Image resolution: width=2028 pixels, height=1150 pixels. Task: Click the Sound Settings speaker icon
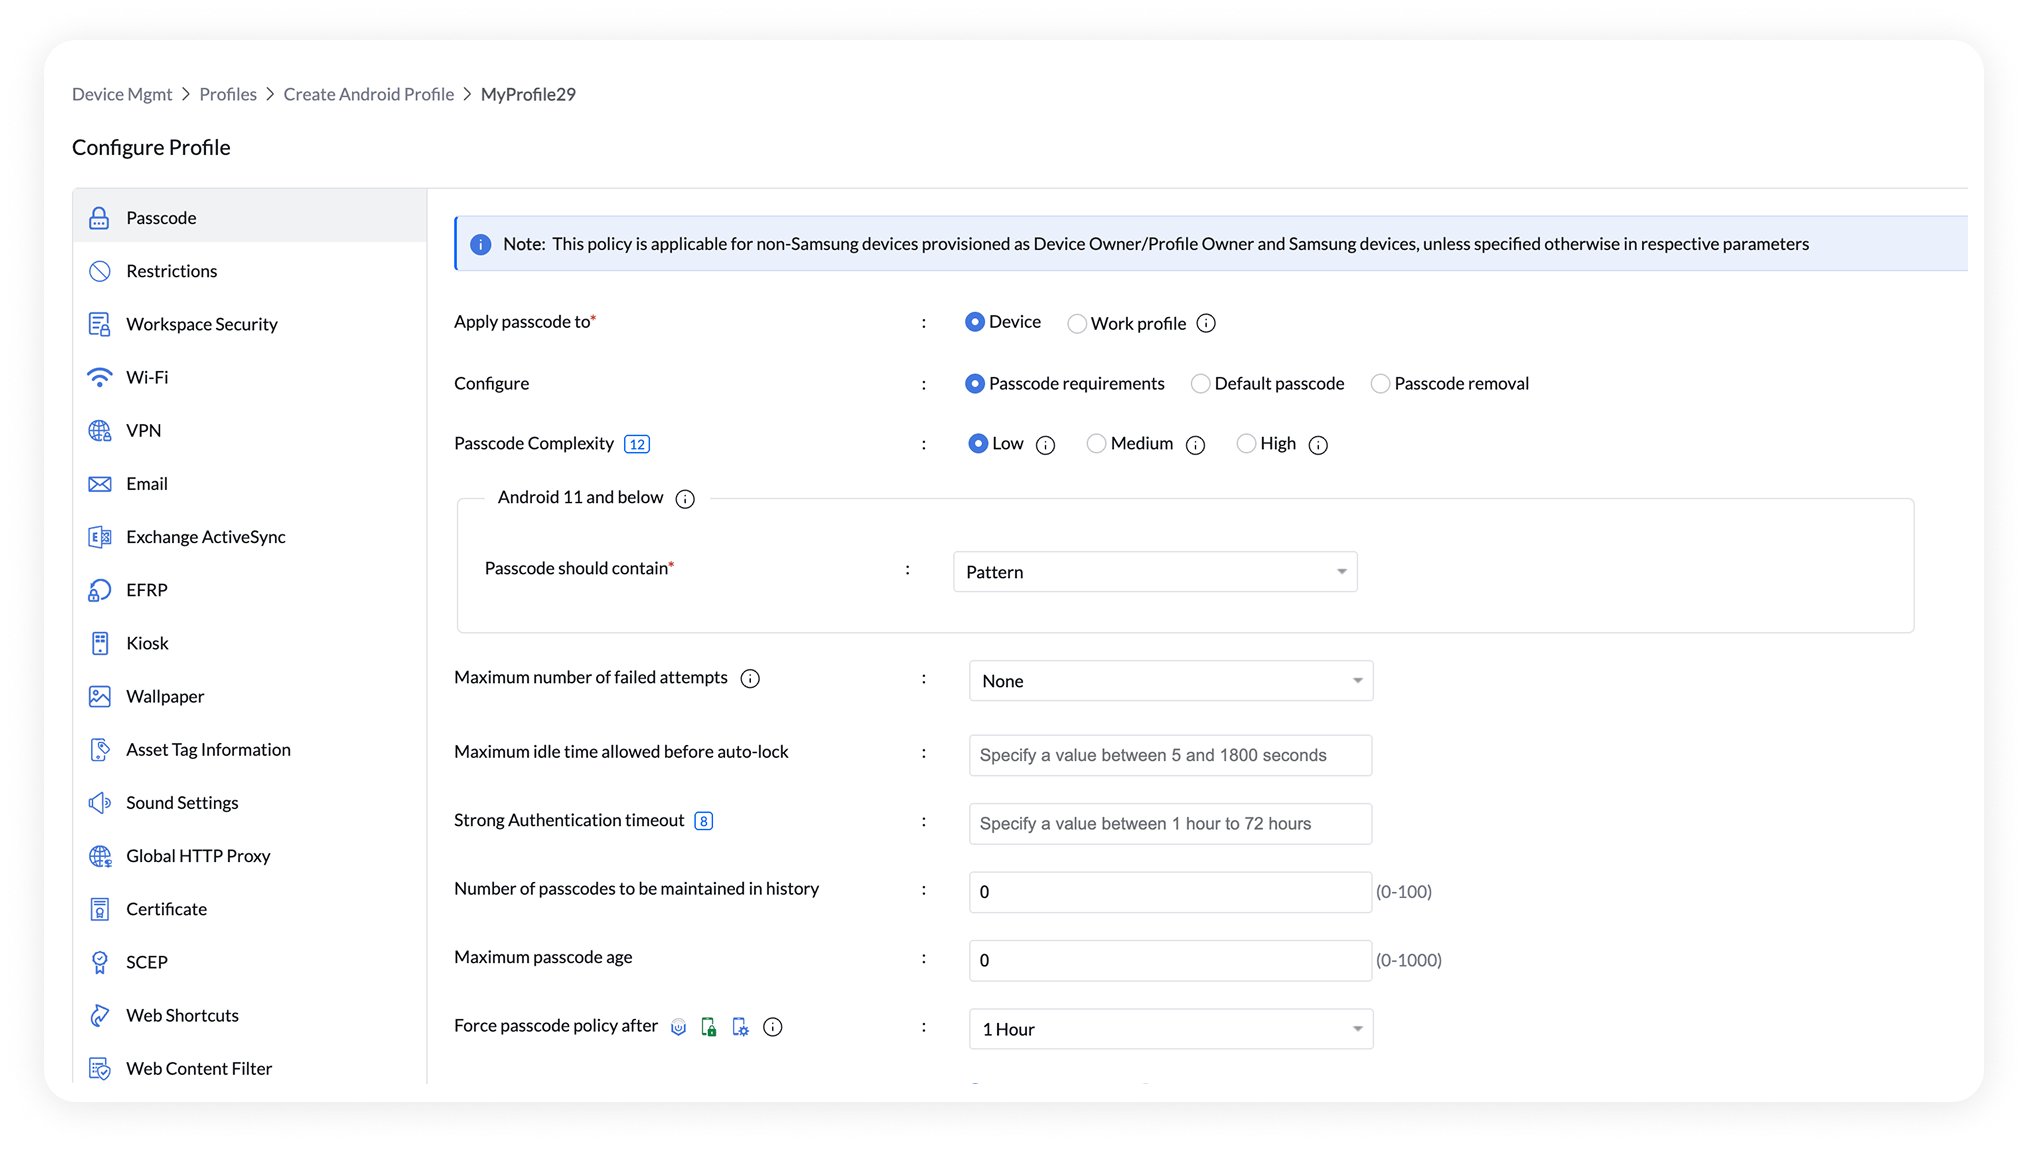pyautogui.click(x=99, y=803)
